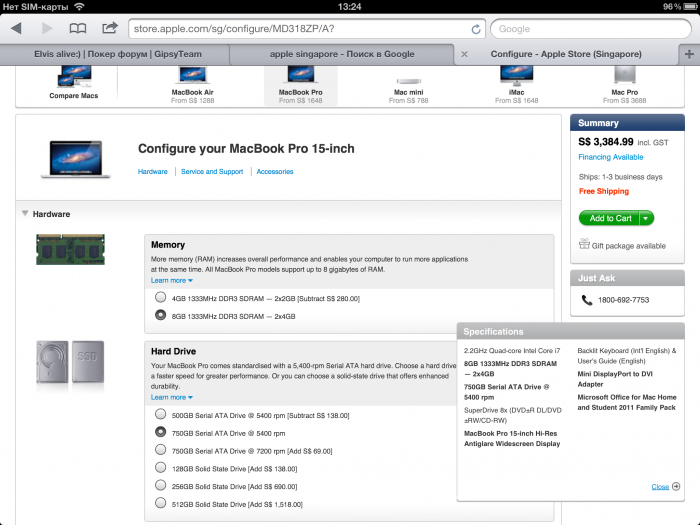Tap the Specifications panel header
Viewport: 700px width, 525px height.
coord(571,331)
